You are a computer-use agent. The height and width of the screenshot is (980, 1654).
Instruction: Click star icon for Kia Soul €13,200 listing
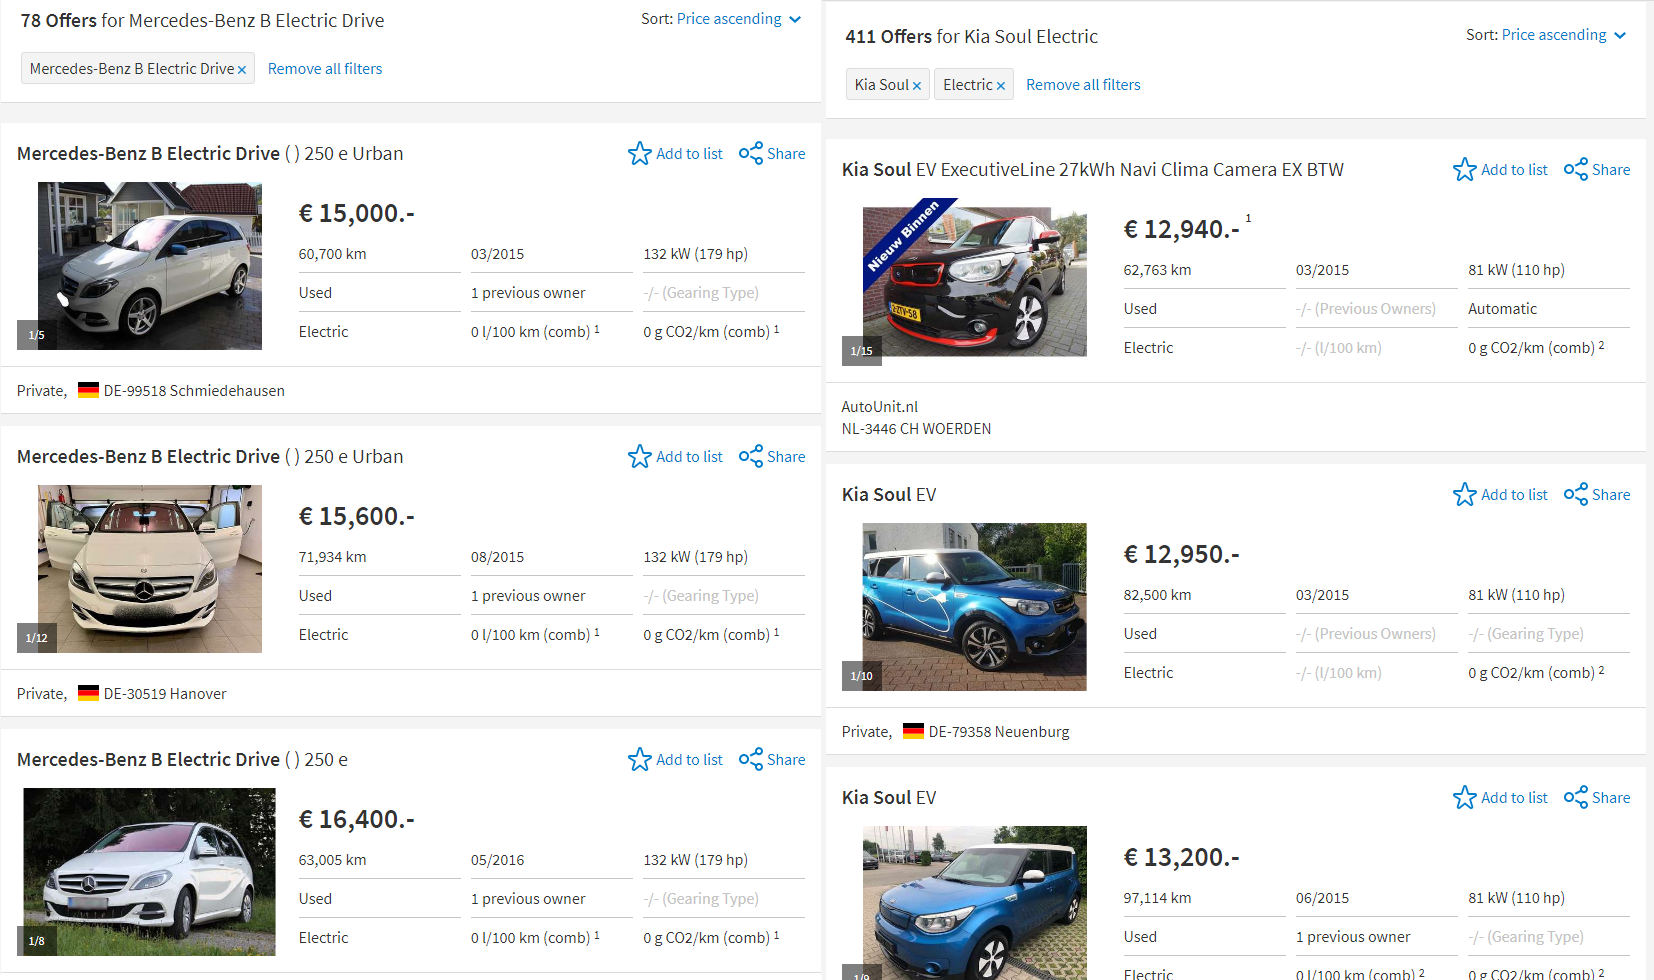(x=1465, y=797)
